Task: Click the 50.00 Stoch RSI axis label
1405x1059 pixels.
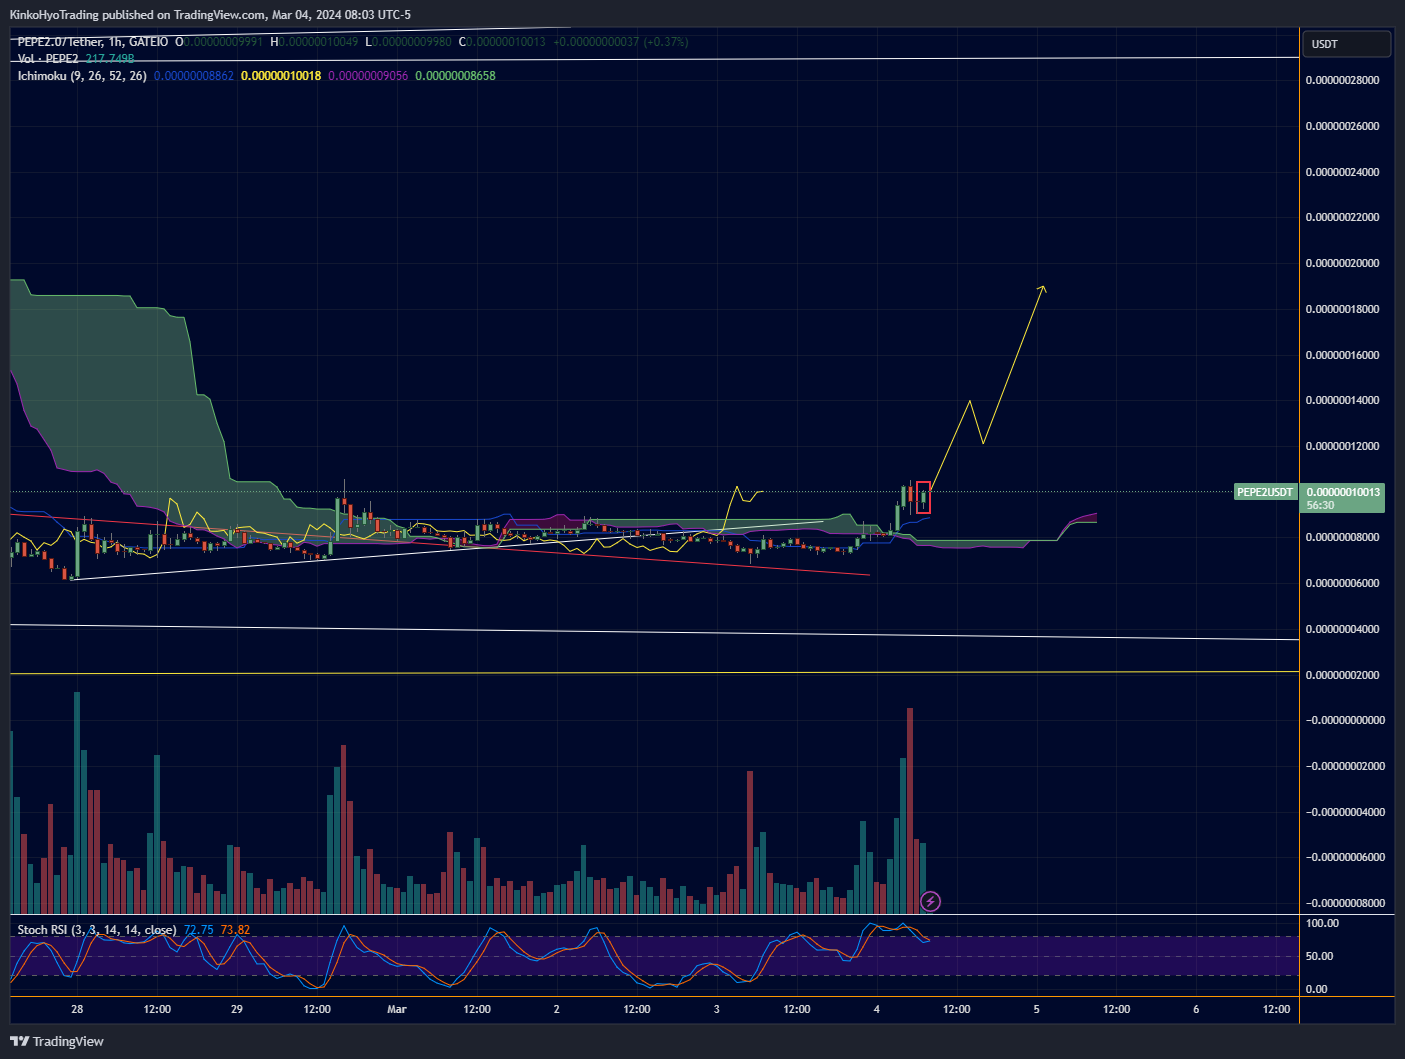Action: (x=1320, y=956)
